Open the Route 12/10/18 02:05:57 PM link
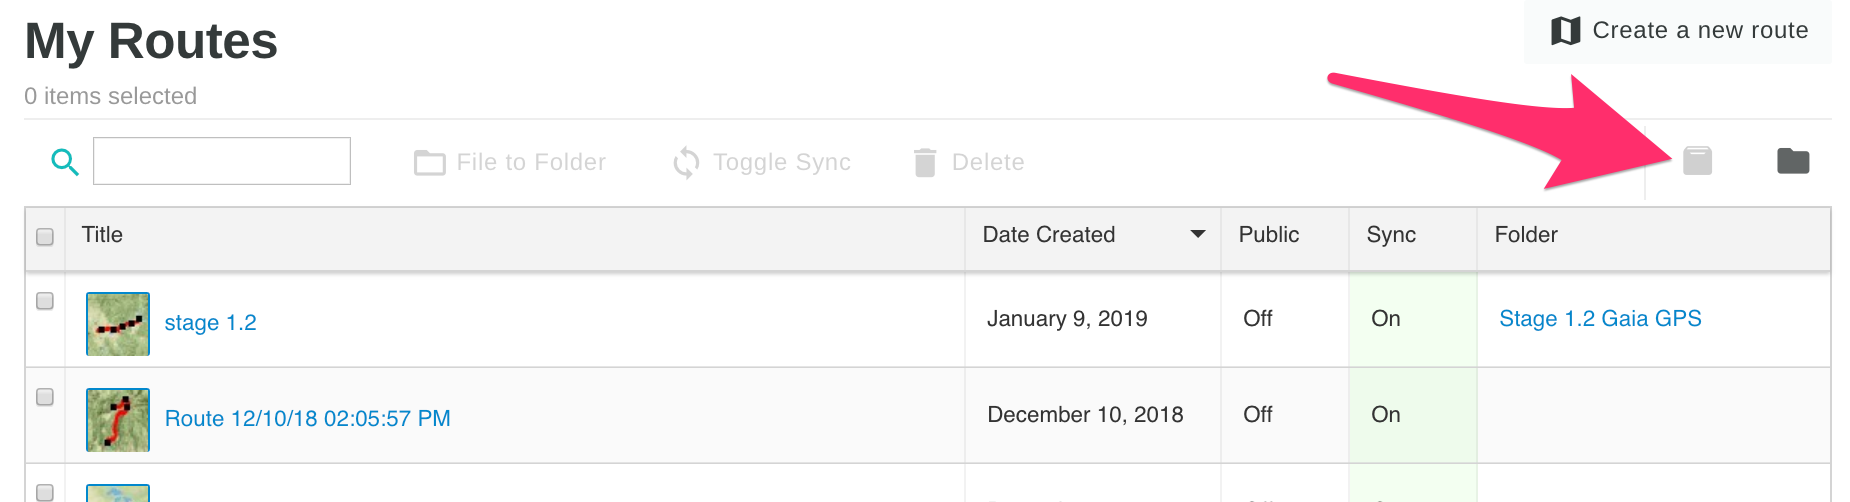Viewport: 1850px width, 502px height. click(x=307, y=419)
